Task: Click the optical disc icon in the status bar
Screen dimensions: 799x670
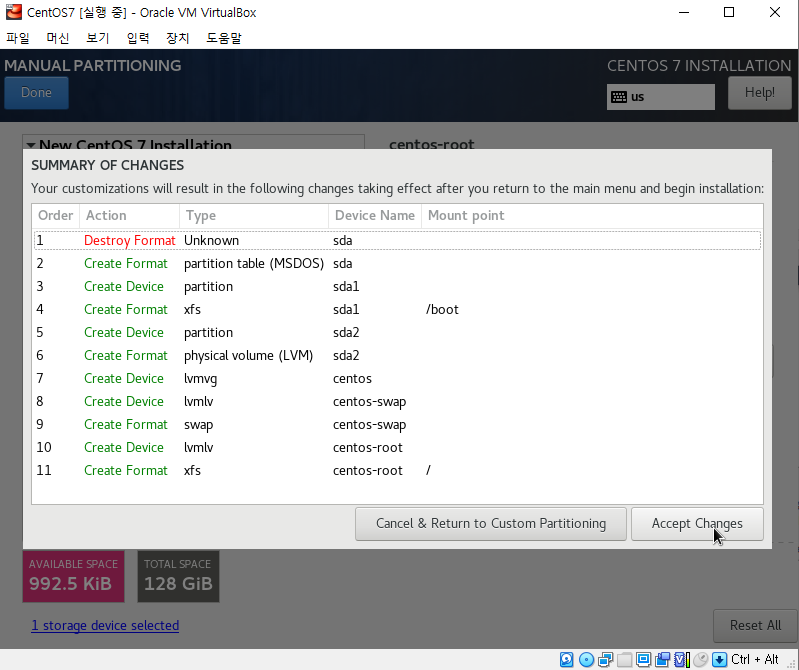Action: coord(587,660)
